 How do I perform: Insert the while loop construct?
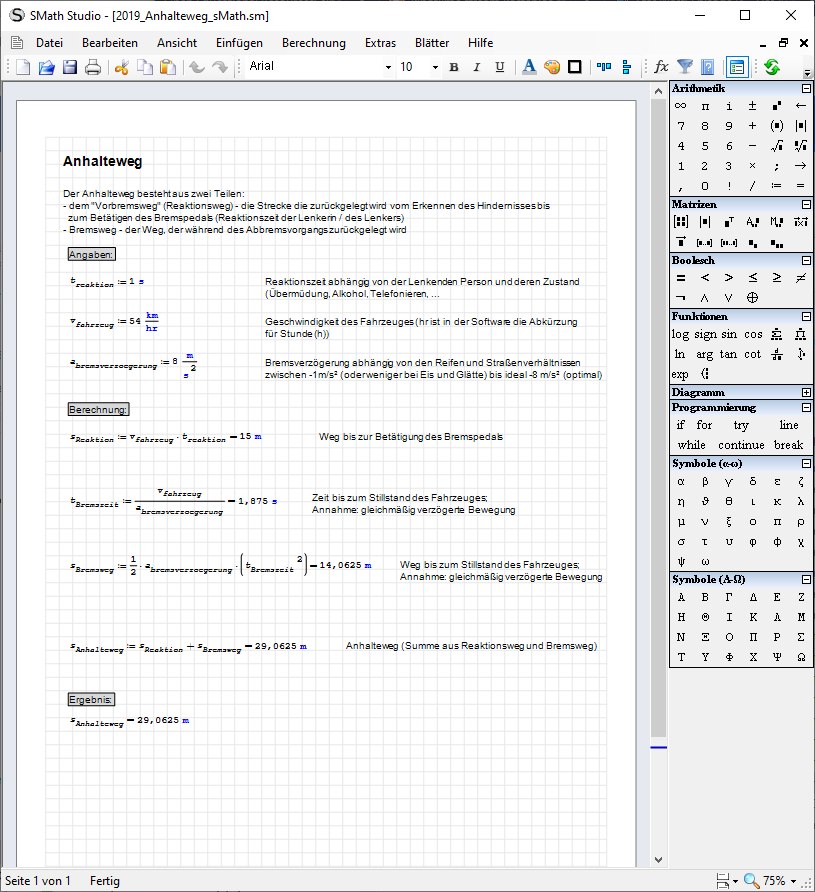692,445
